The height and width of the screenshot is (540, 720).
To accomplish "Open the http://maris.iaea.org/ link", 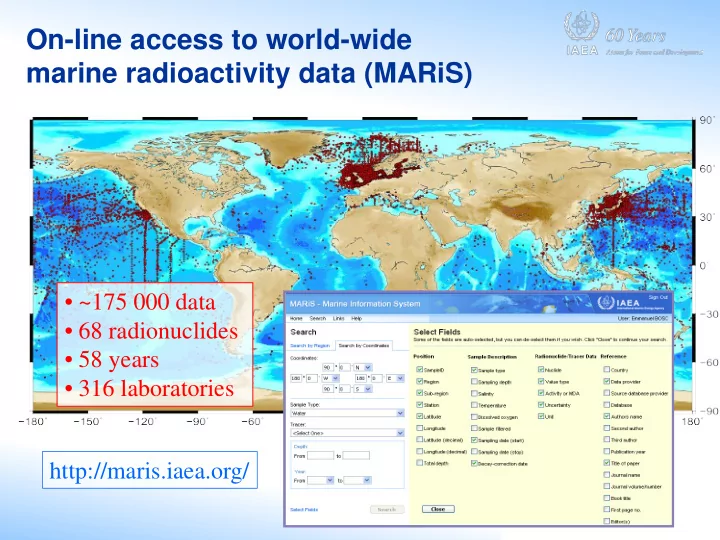I will (150, 471).
